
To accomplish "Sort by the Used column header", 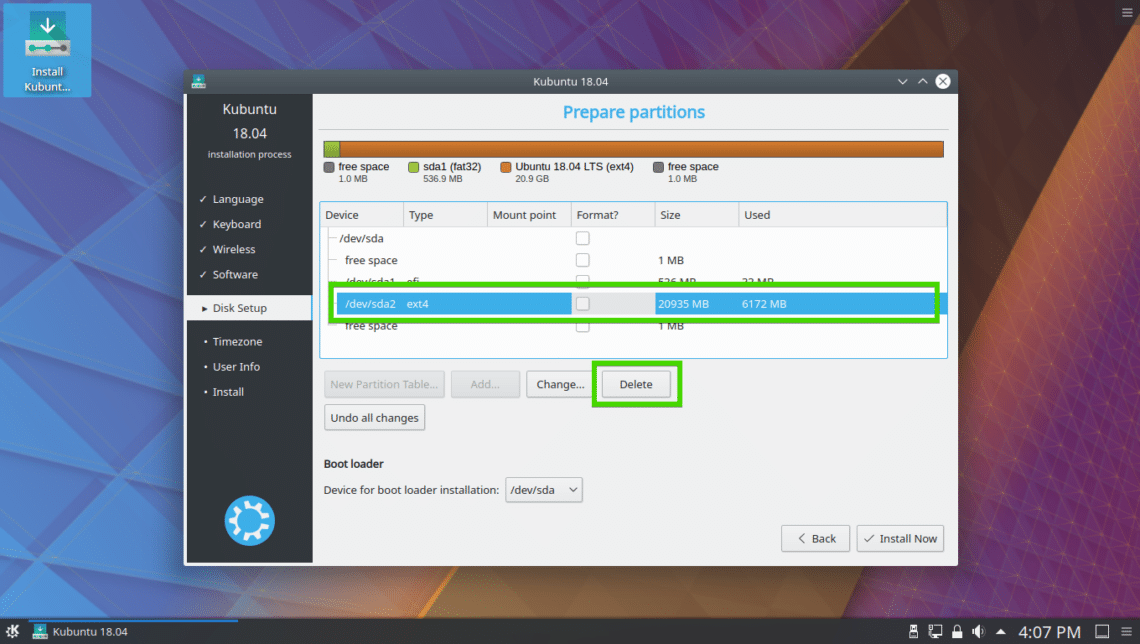I will click(843, 215).
